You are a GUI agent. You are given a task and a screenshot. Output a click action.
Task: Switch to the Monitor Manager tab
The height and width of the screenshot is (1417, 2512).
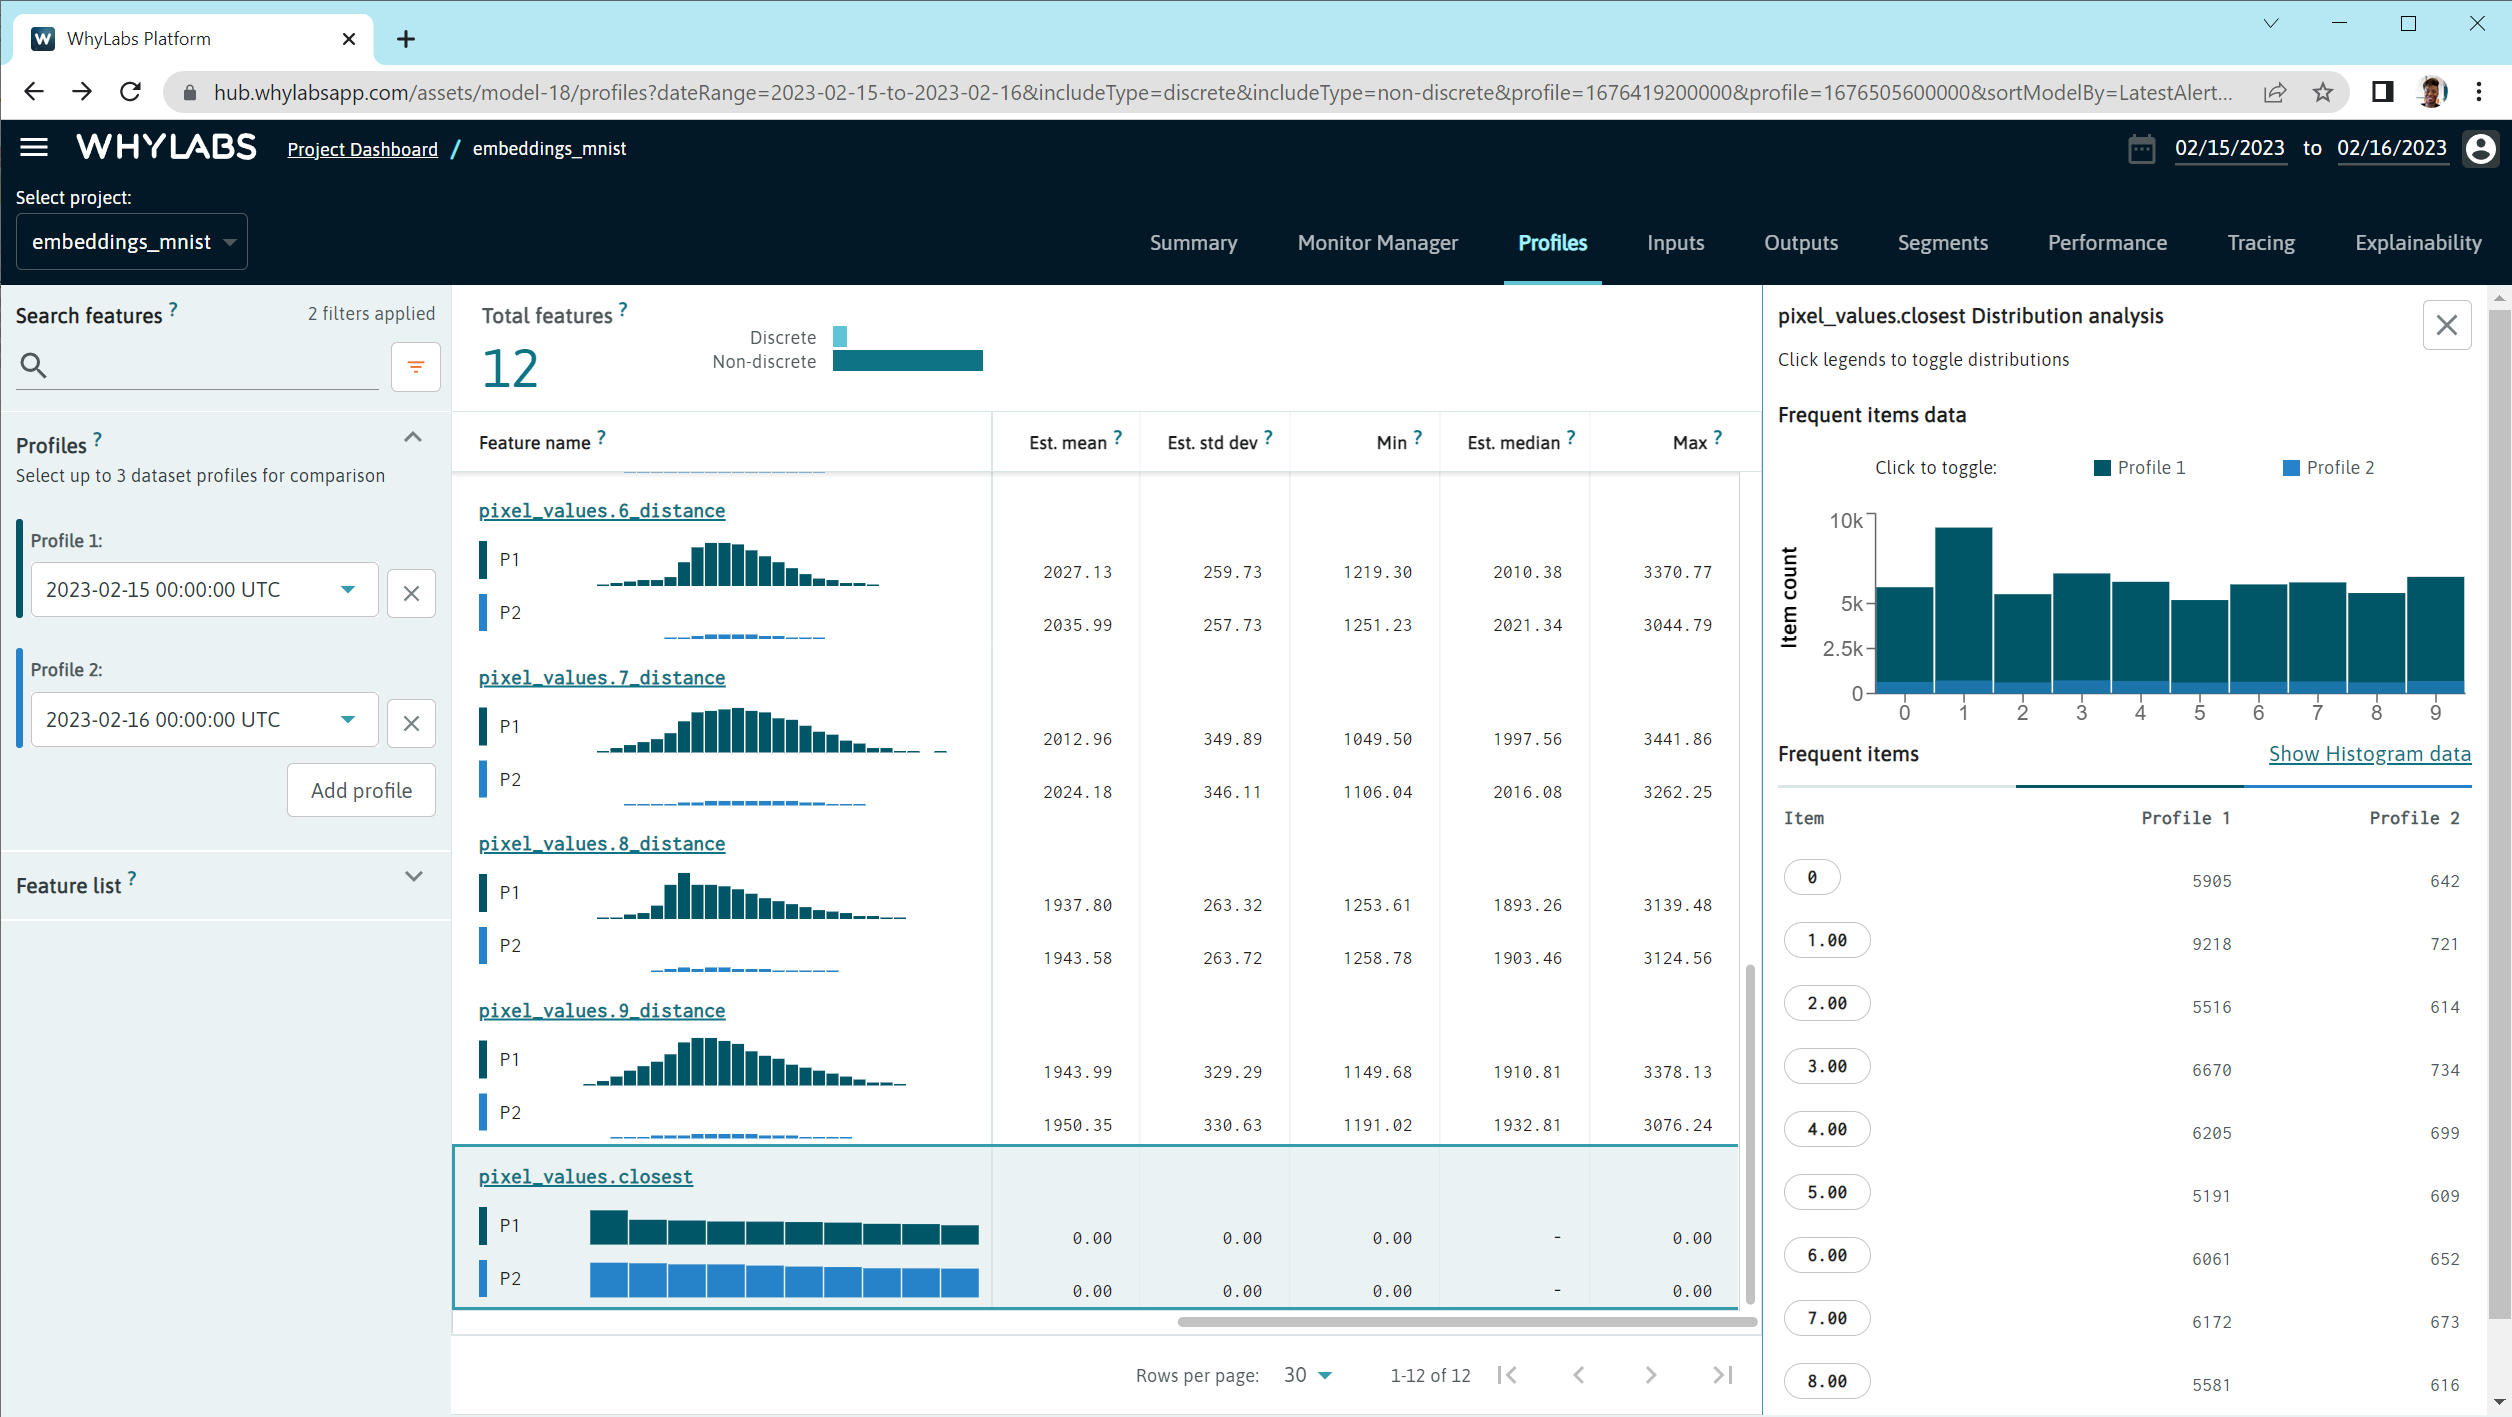[x=1377, y=243]
